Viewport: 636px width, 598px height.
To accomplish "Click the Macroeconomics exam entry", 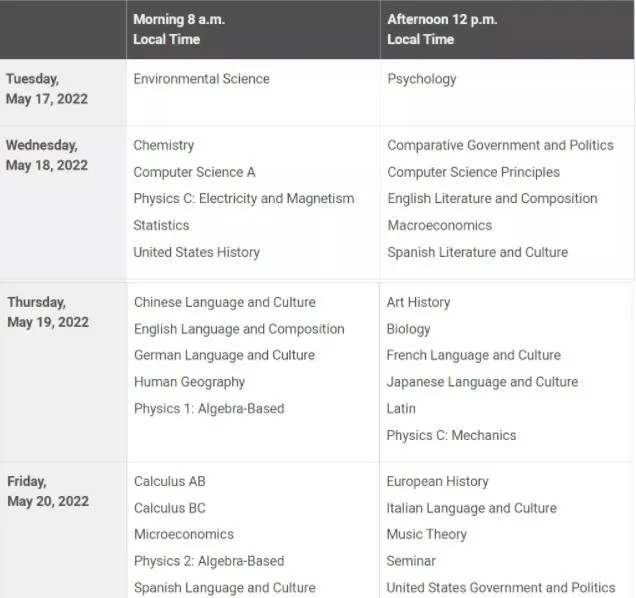I will pyautogui.click(x=440, y=225).
